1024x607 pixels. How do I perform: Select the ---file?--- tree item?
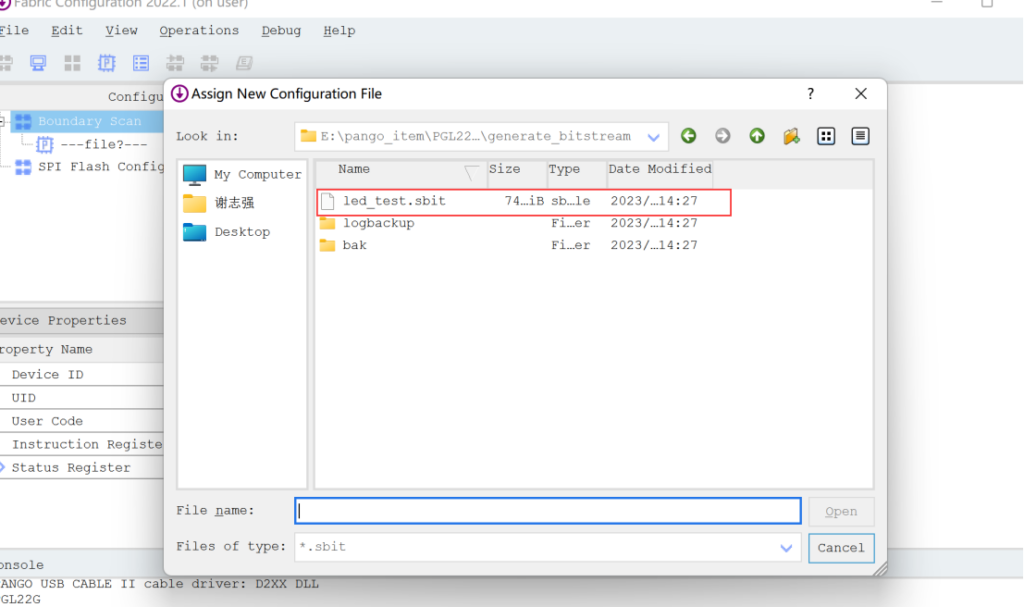pos(103,144)
